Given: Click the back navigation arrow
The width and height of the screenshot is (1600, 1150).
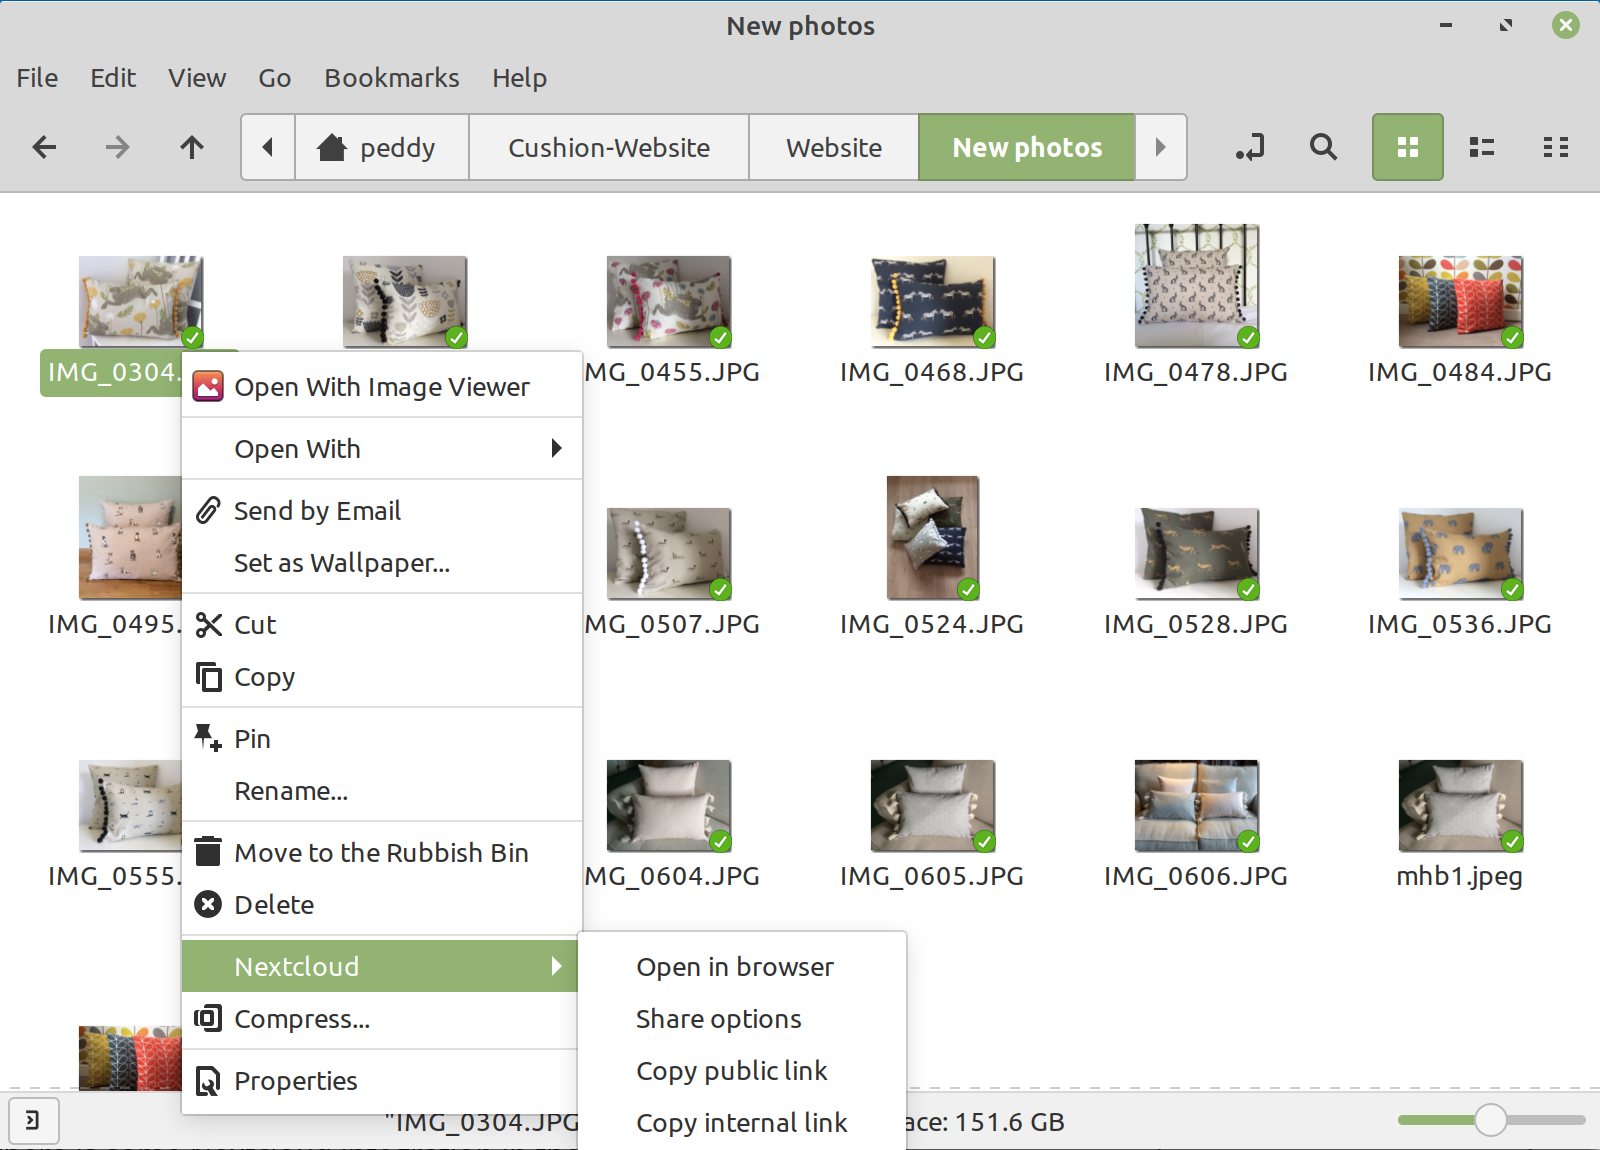Looking at the screenshot, I should tap(44, 147).
